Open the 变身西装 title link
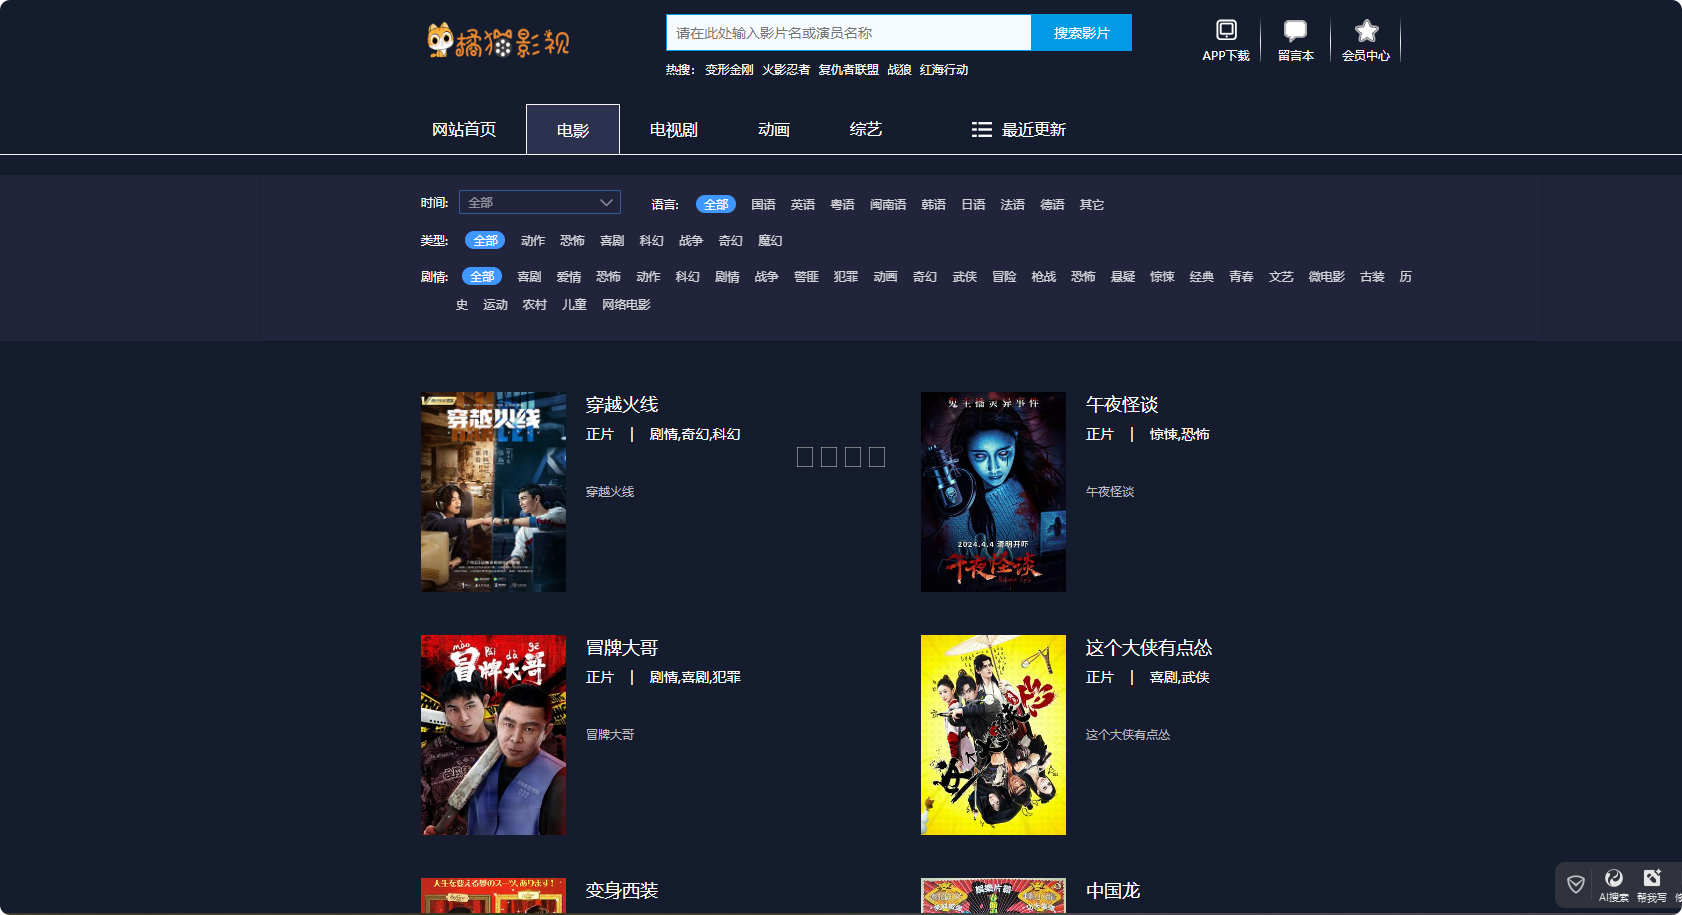 click(x=622, y=890)
